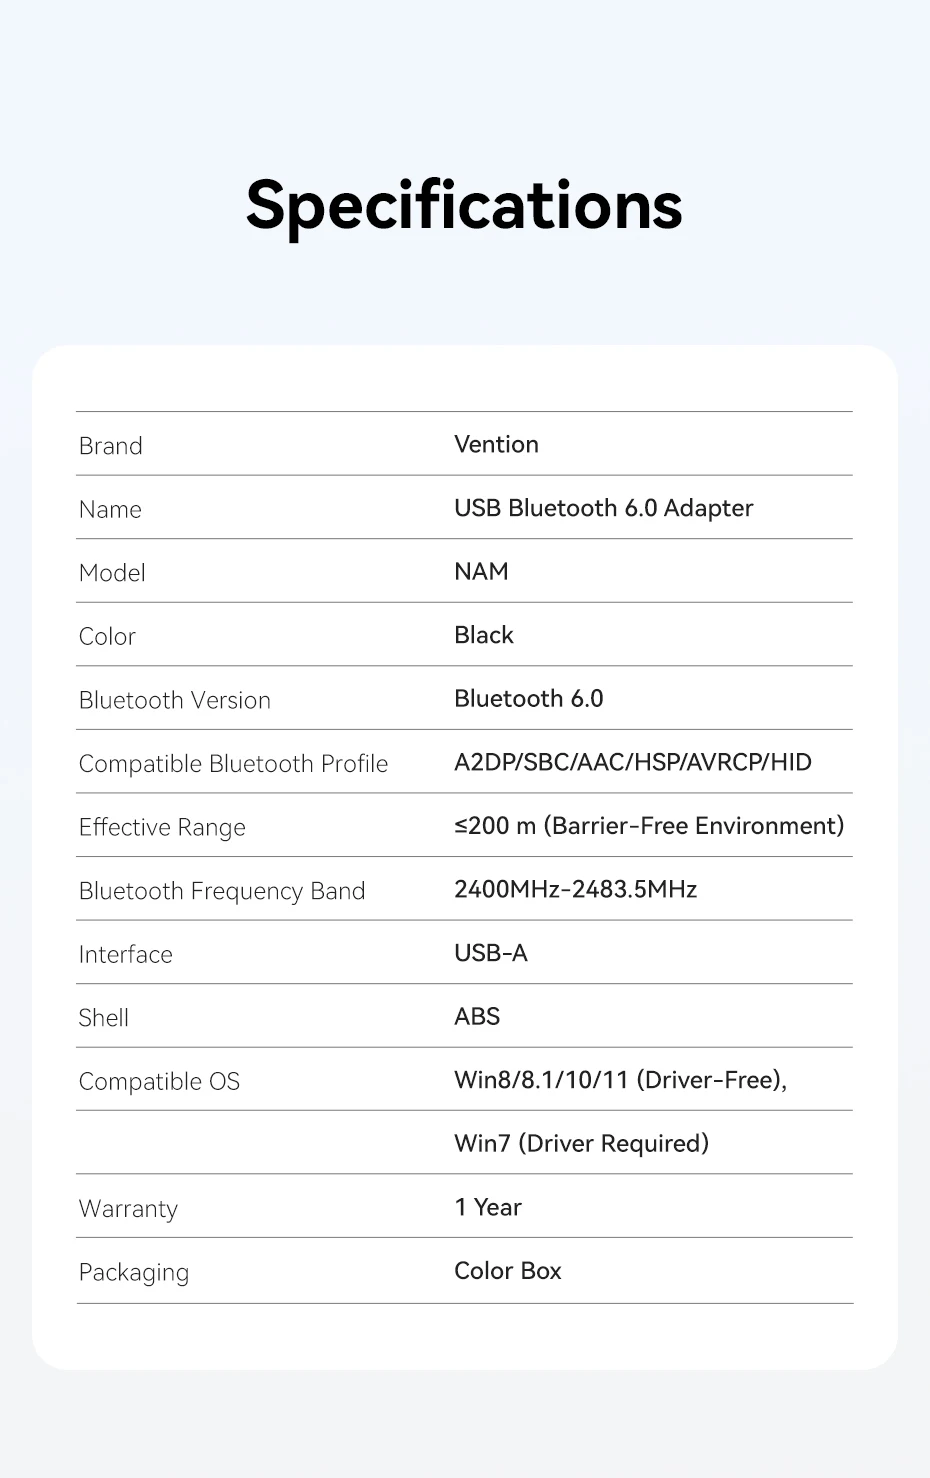Select the "Compatible OS" label
Screen dimensions: 930x1478
click(160, 1081)
